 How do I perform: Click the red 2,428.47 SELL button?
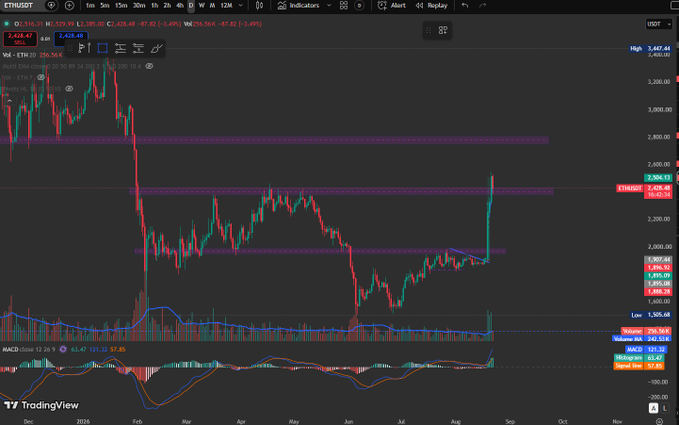pos(20,39)
